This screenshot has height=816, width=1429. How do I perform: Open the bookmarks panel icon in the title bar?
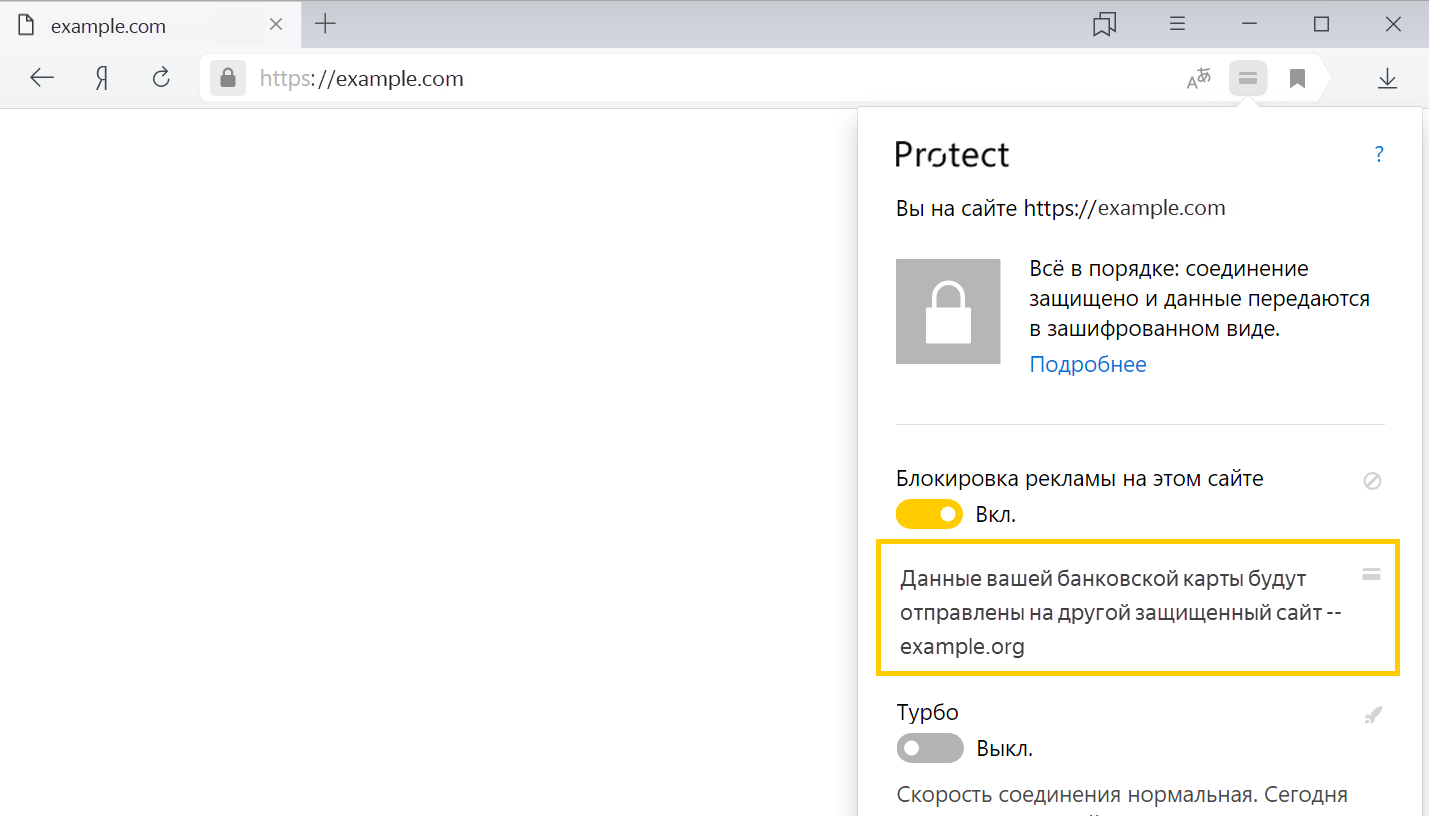(1104, 24)
